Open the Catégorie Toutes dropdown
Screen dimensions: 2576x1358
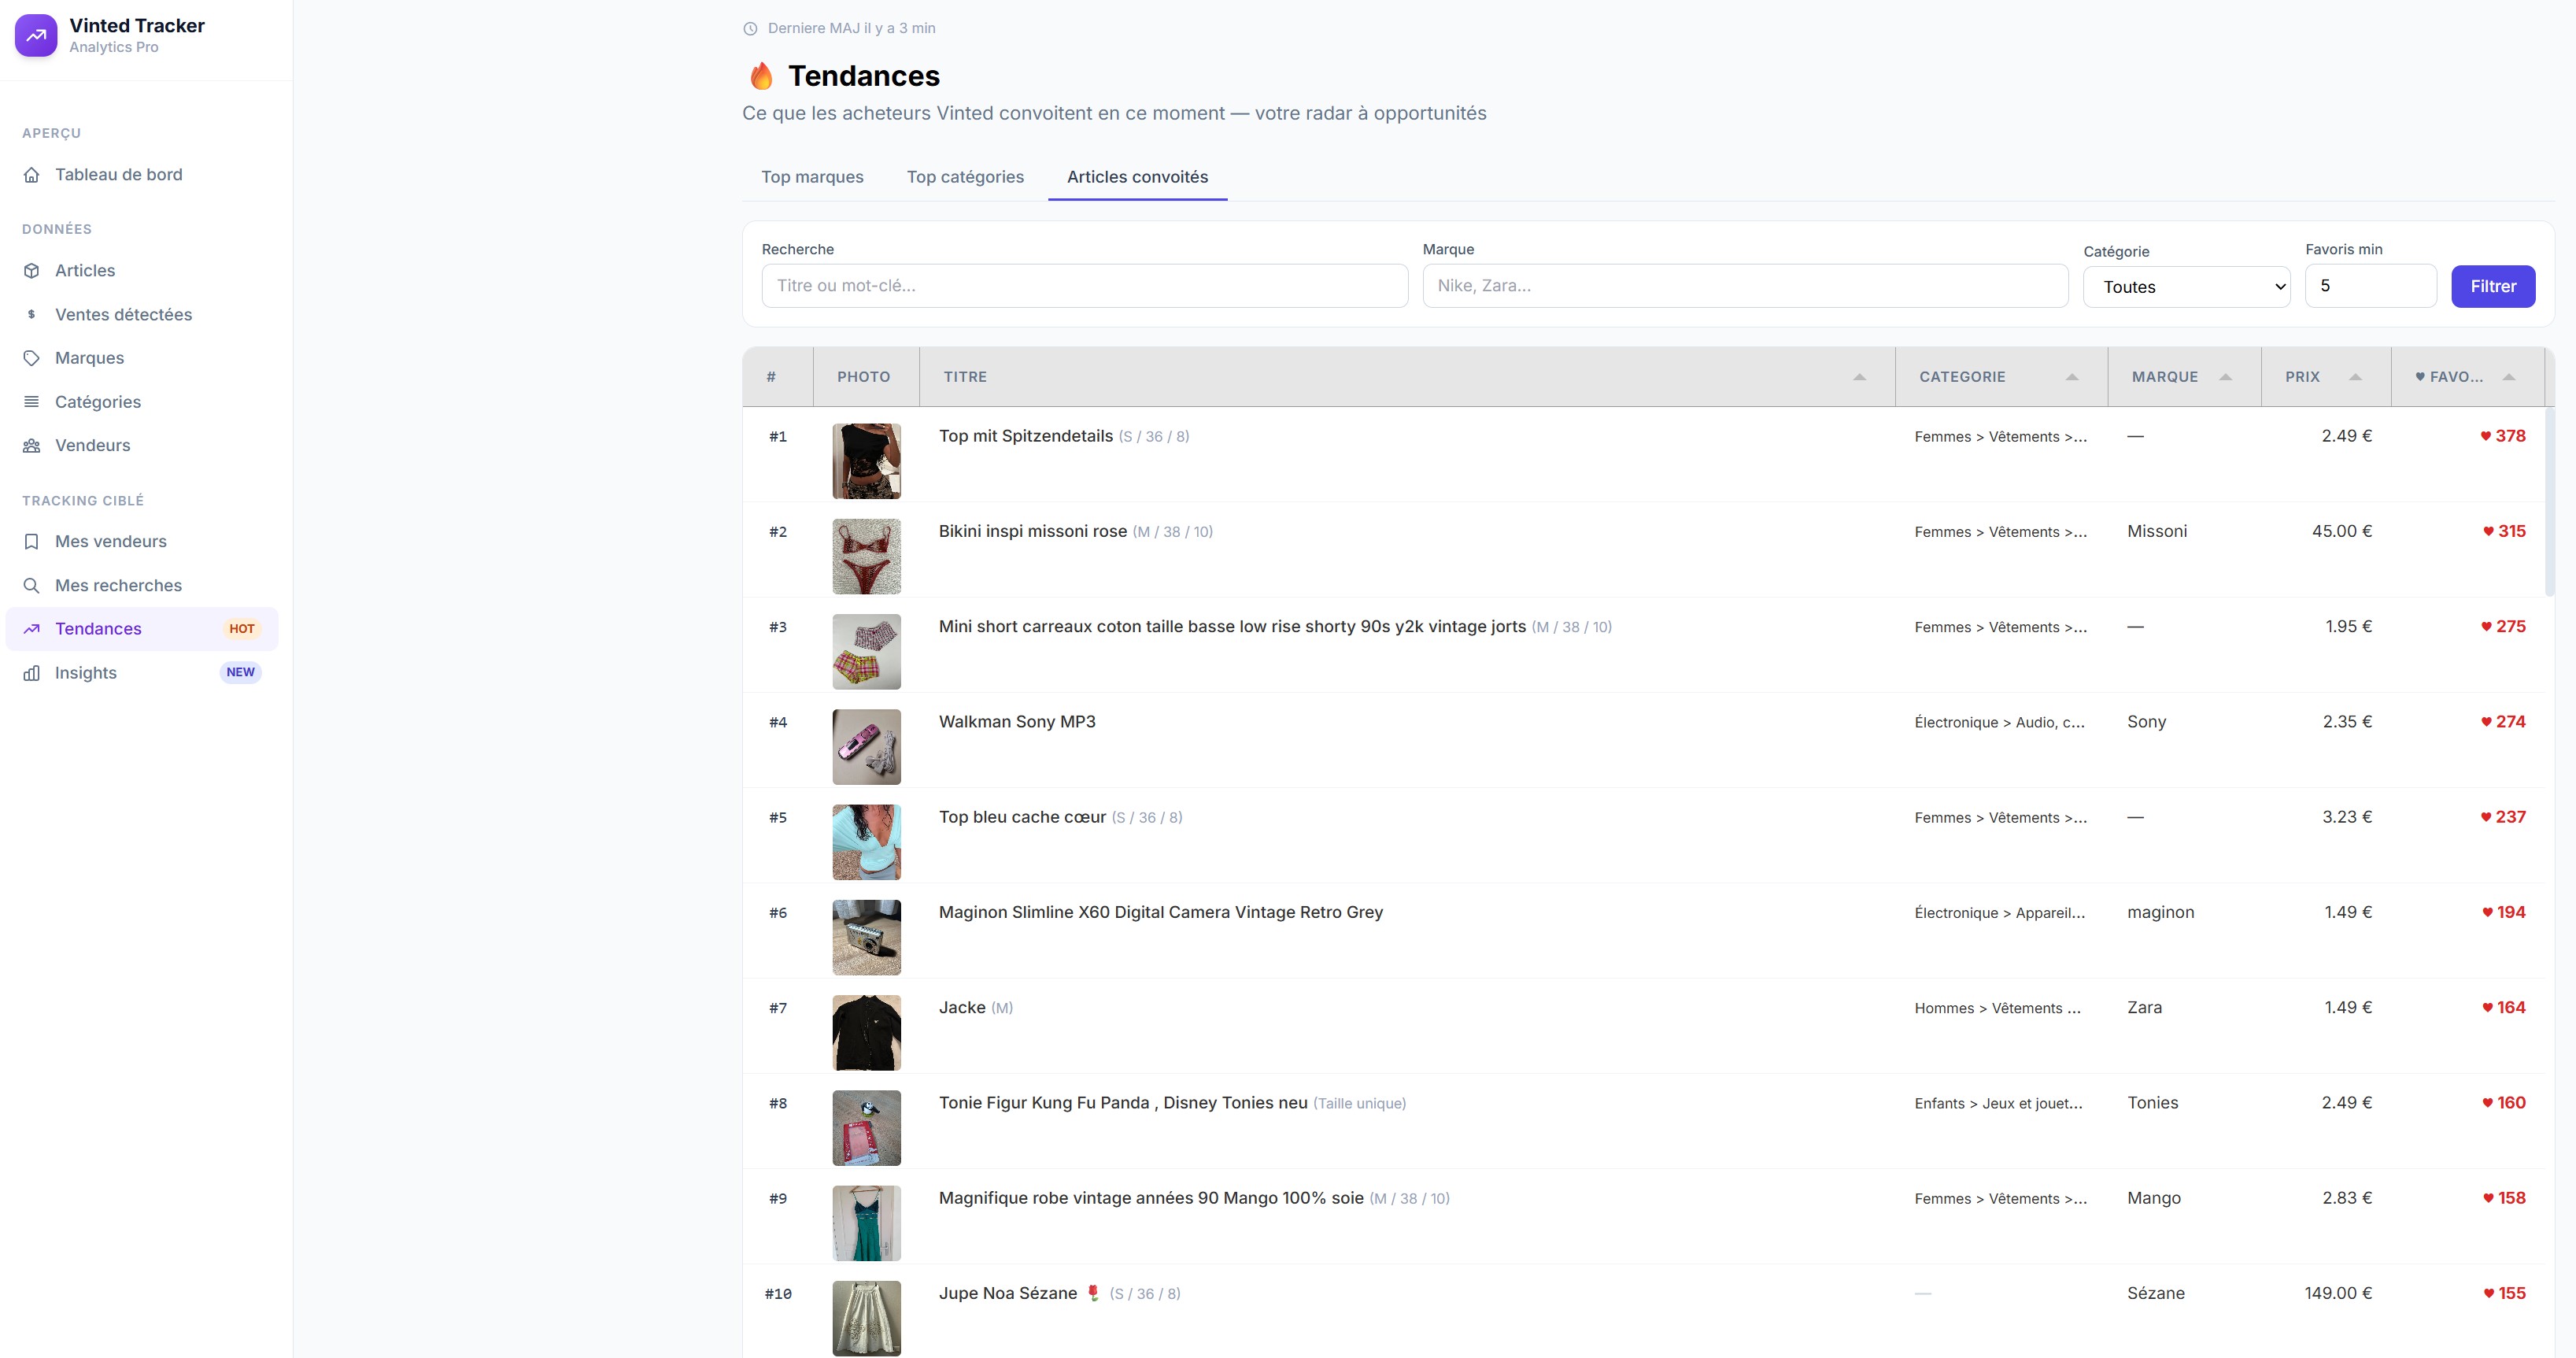2186,287
